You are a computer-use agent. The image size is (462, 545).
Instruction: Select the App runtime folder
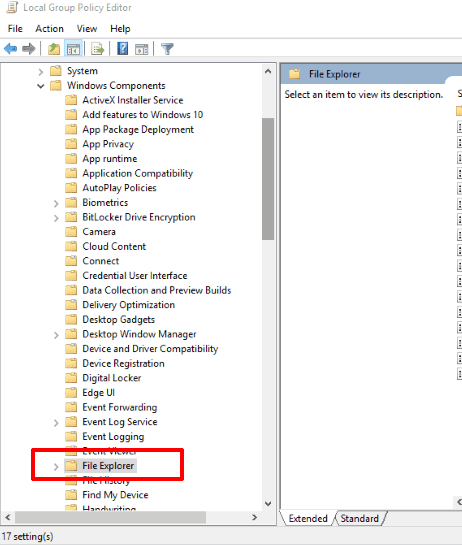click(110, 158)
